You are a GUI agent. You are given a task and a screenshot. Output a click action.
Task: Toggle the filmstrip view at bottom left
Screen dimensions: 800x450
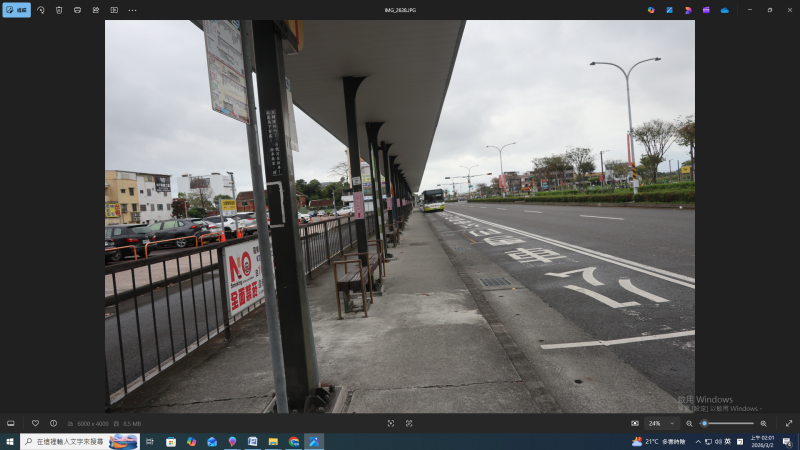pos(11,423)
